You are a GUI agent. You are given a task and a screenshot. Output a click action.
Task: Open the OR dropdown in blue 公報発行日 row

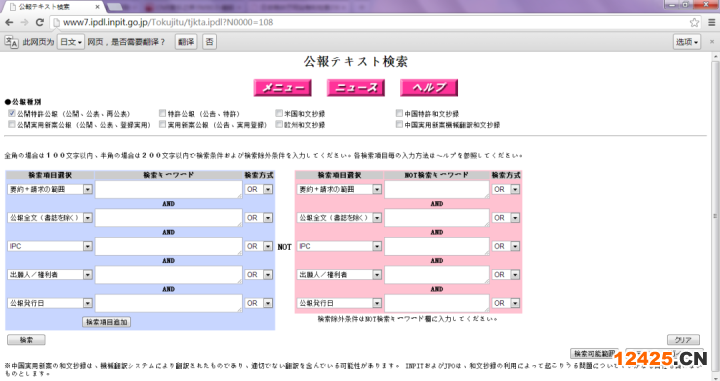click(259, 303)
